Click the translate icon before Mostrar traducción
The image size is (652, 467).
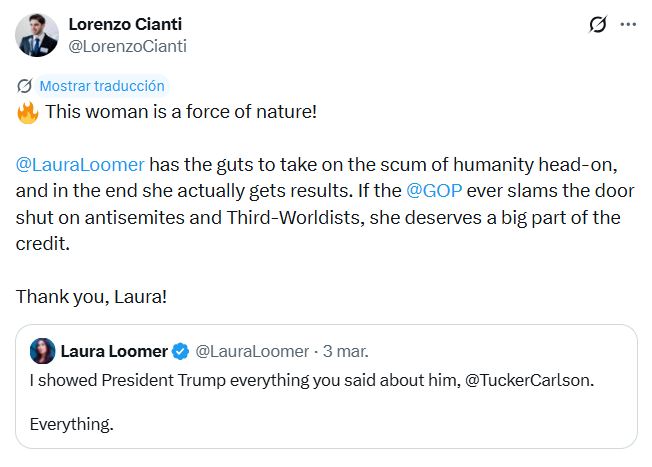[25, 86]
